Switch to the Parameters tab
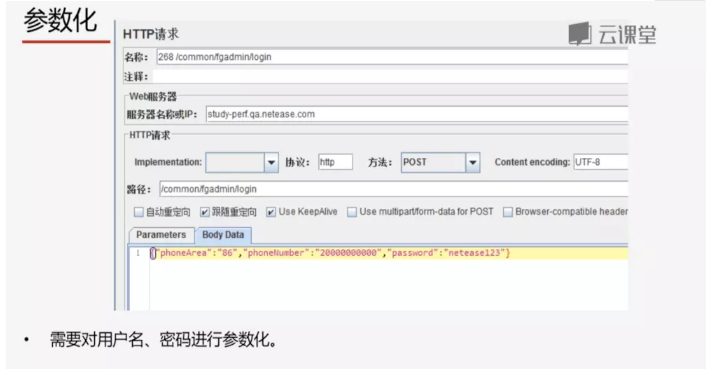This screenshot has height=369, width=709. click(x=161, y=235)
